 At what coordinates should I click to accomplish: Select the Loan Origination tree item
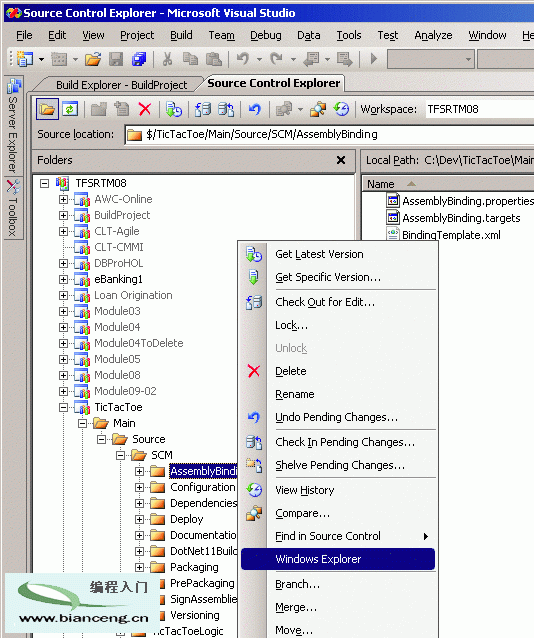tap(133, 295)
